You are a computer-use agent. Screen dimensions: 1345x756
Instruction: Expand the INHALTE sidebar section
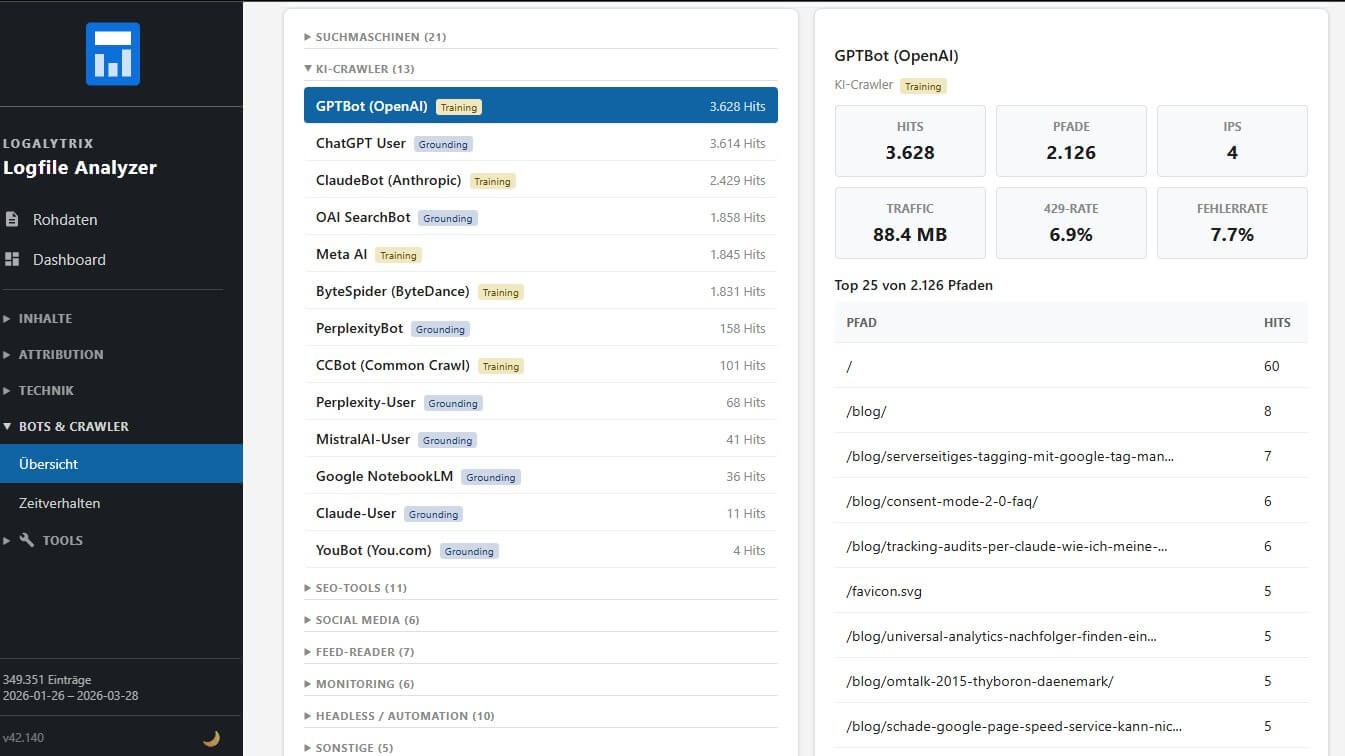(45, 318)
